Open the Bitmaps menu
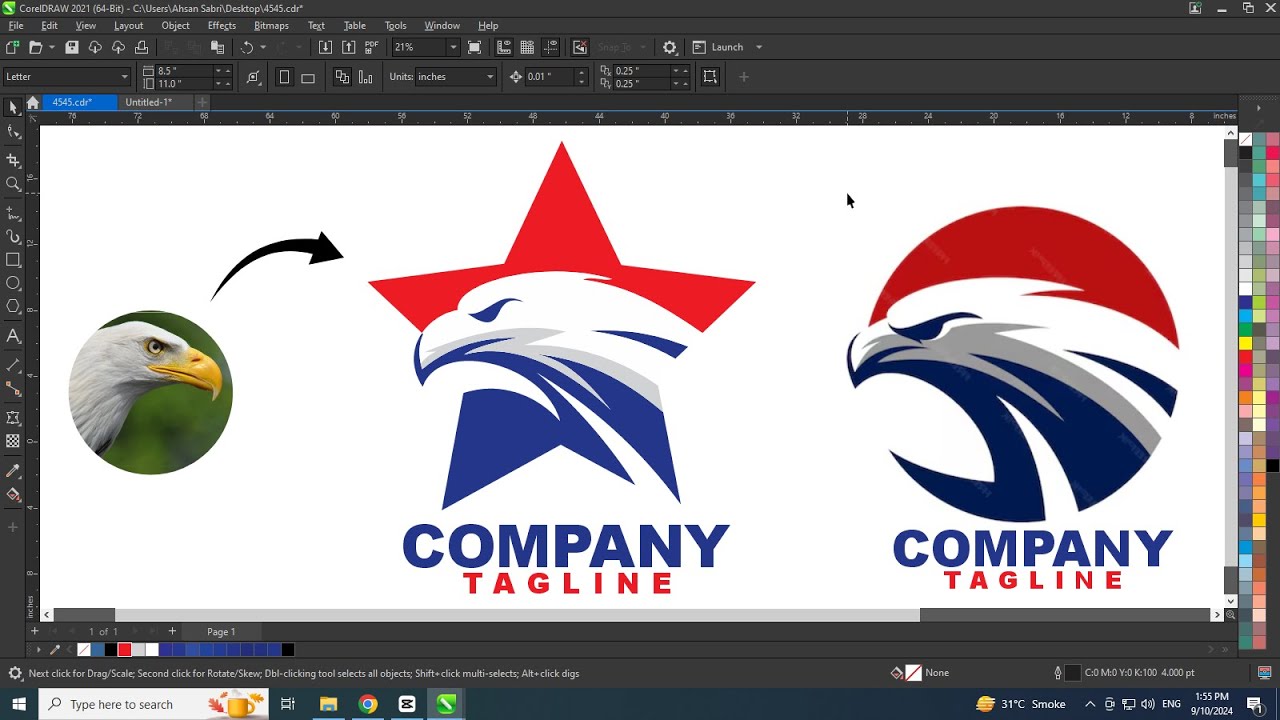The image size is (1280, 720). (x=271, y=26)
